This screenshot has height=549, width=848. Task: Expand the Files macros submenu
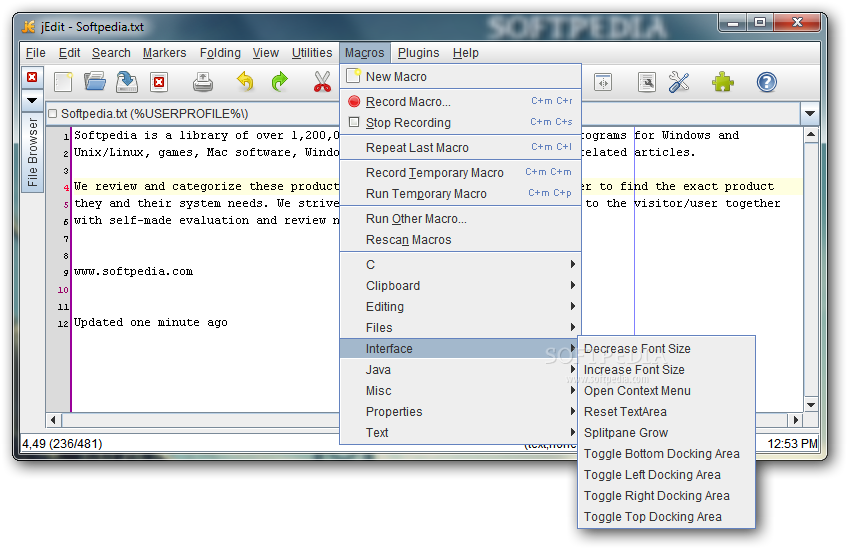pyautogui.click(x=461, y=328)
